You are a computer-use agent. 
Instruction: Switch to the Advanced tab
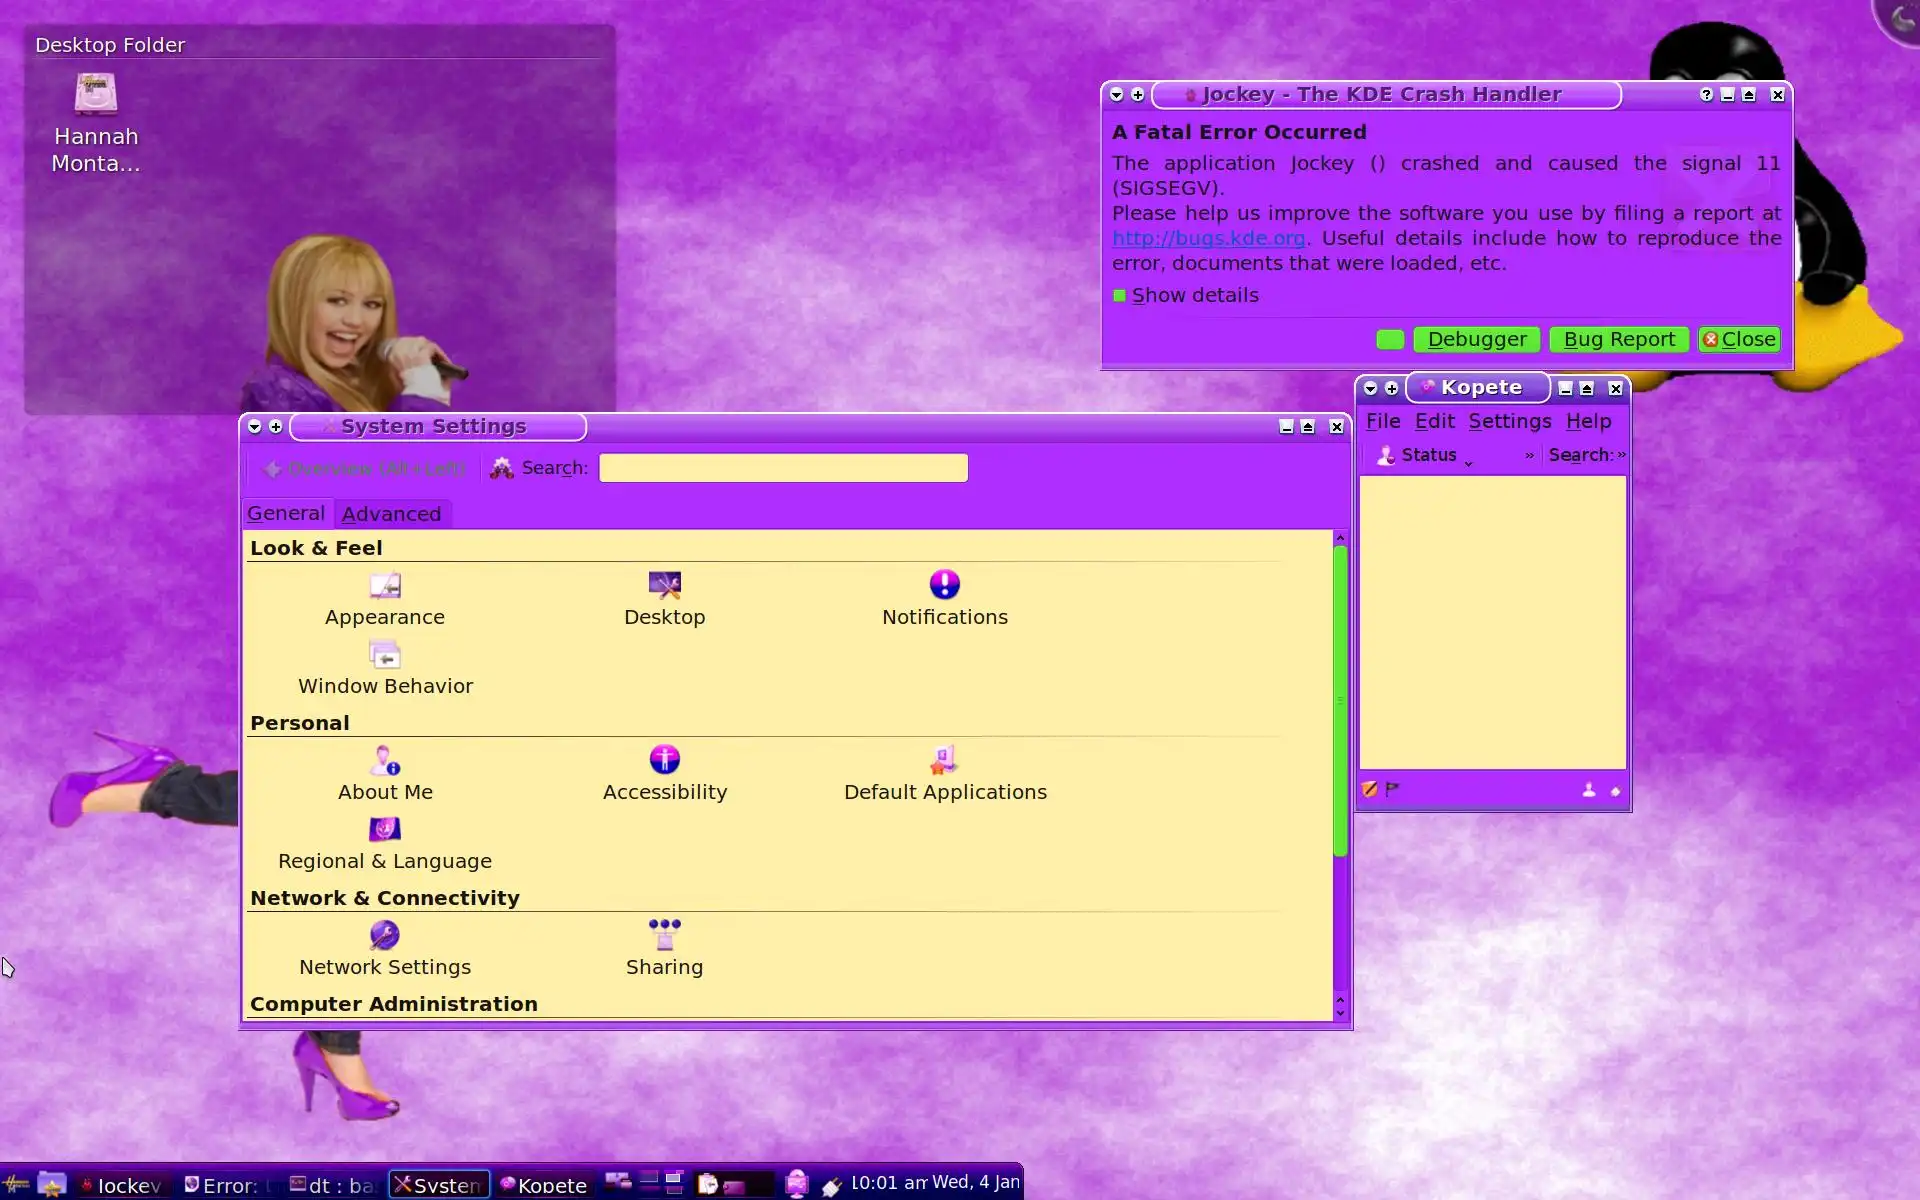[391, 514]
